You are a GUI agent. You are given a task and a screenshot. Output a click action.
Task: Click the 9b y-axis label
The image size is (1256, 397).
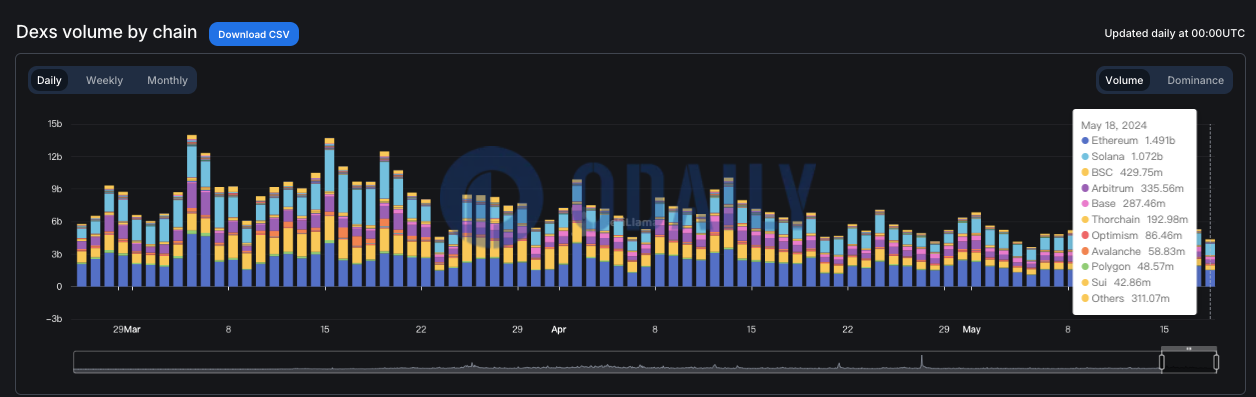click(x=56, y=189)
